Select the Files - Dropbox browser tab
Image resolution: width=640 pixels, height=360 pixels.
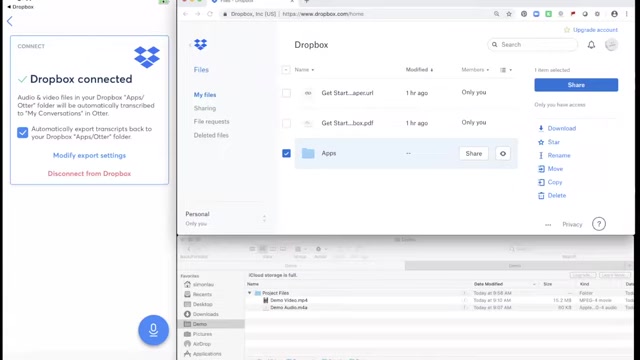click(252, 2)
